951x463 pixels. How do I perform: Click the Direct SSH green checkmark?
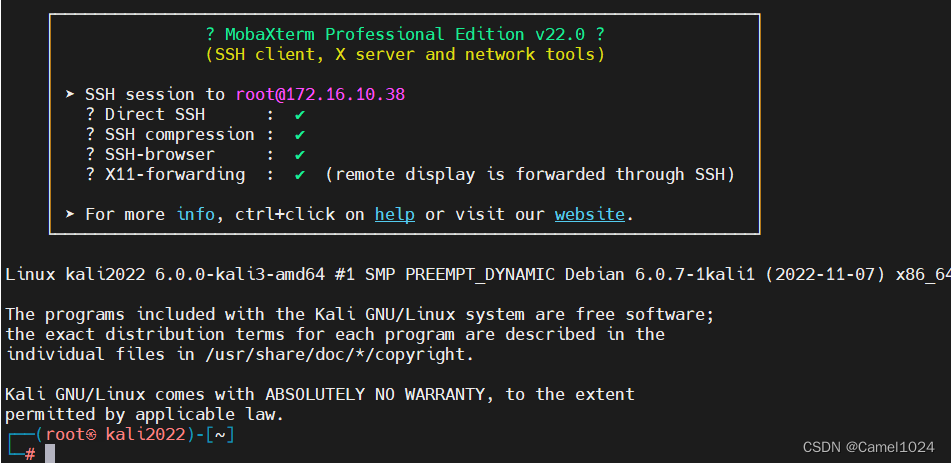(300, 115)
